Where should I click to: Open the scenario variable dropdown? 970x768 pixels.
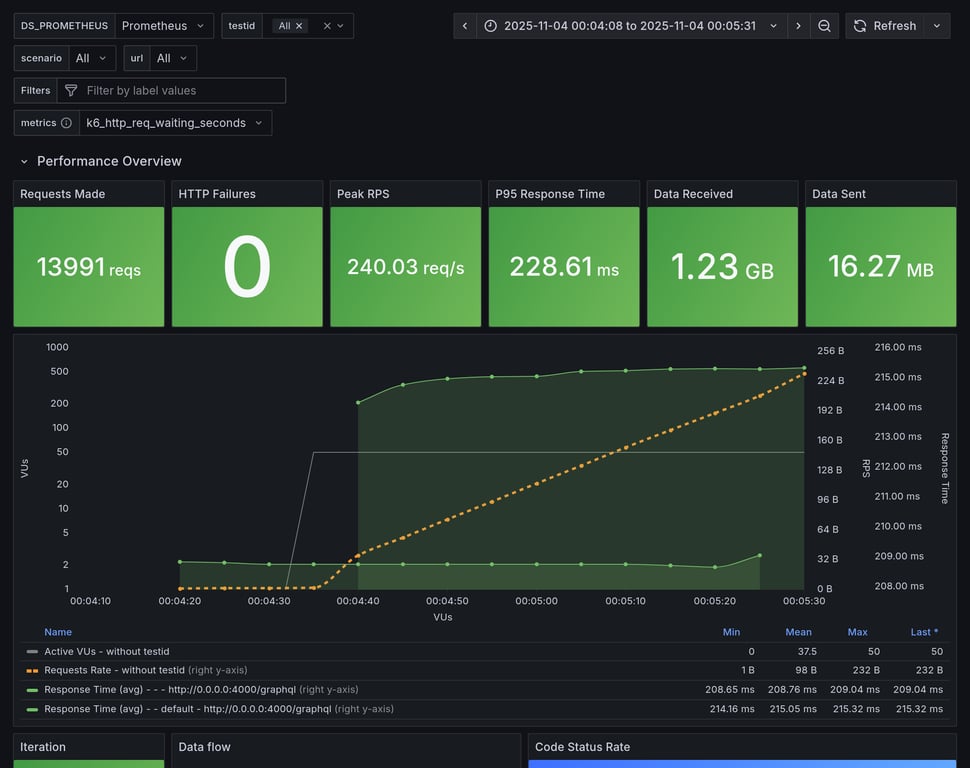91,59
